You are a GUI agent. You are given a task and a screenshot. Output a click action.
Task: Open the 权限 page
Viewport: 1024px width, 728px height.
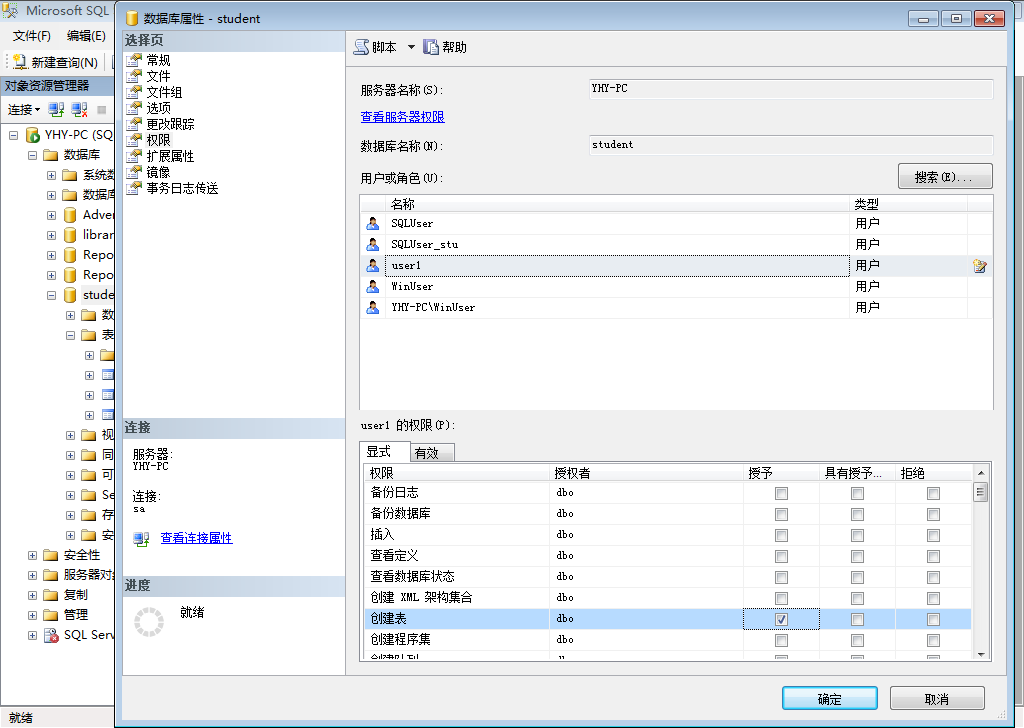[x=158, y=140]
